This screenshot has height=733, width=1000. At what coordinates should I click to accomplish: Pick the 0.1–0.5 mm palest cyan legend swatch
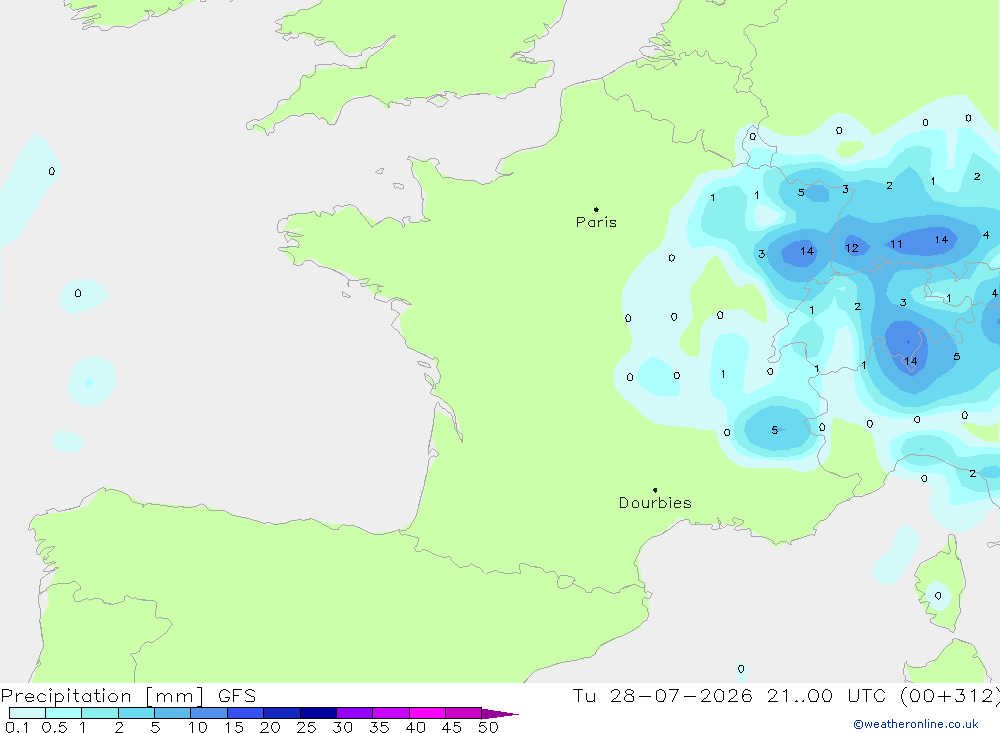[27, 713]
